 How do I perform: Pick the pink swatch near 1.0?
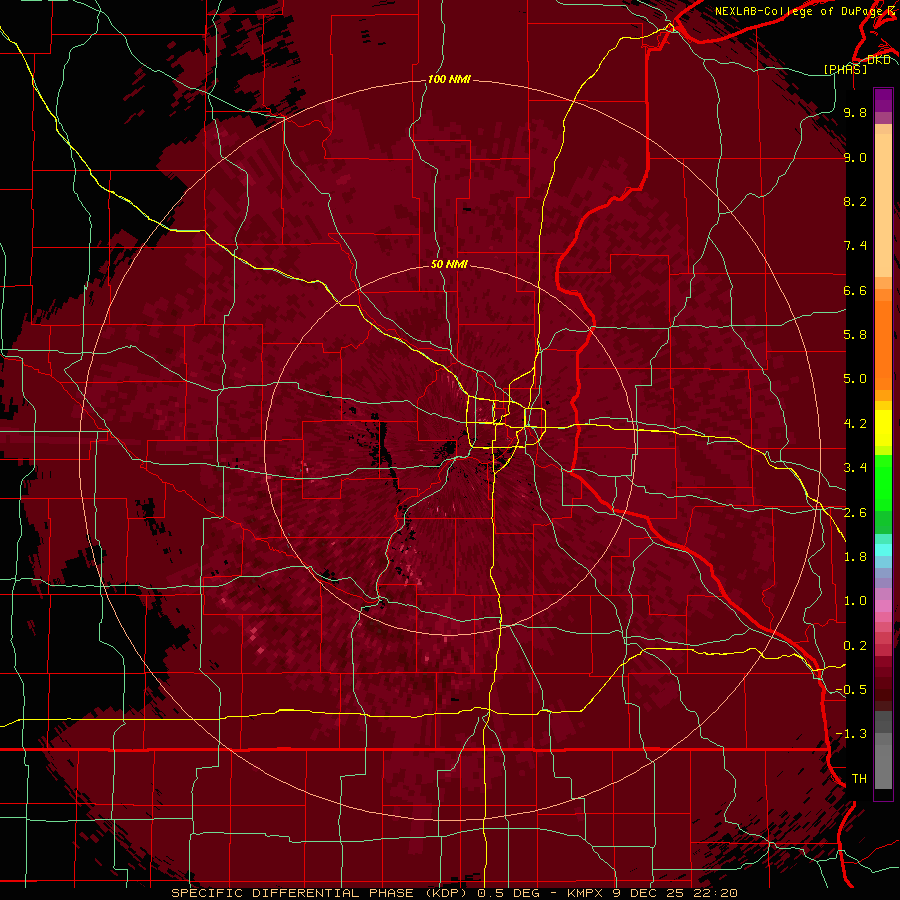[883, 606]
